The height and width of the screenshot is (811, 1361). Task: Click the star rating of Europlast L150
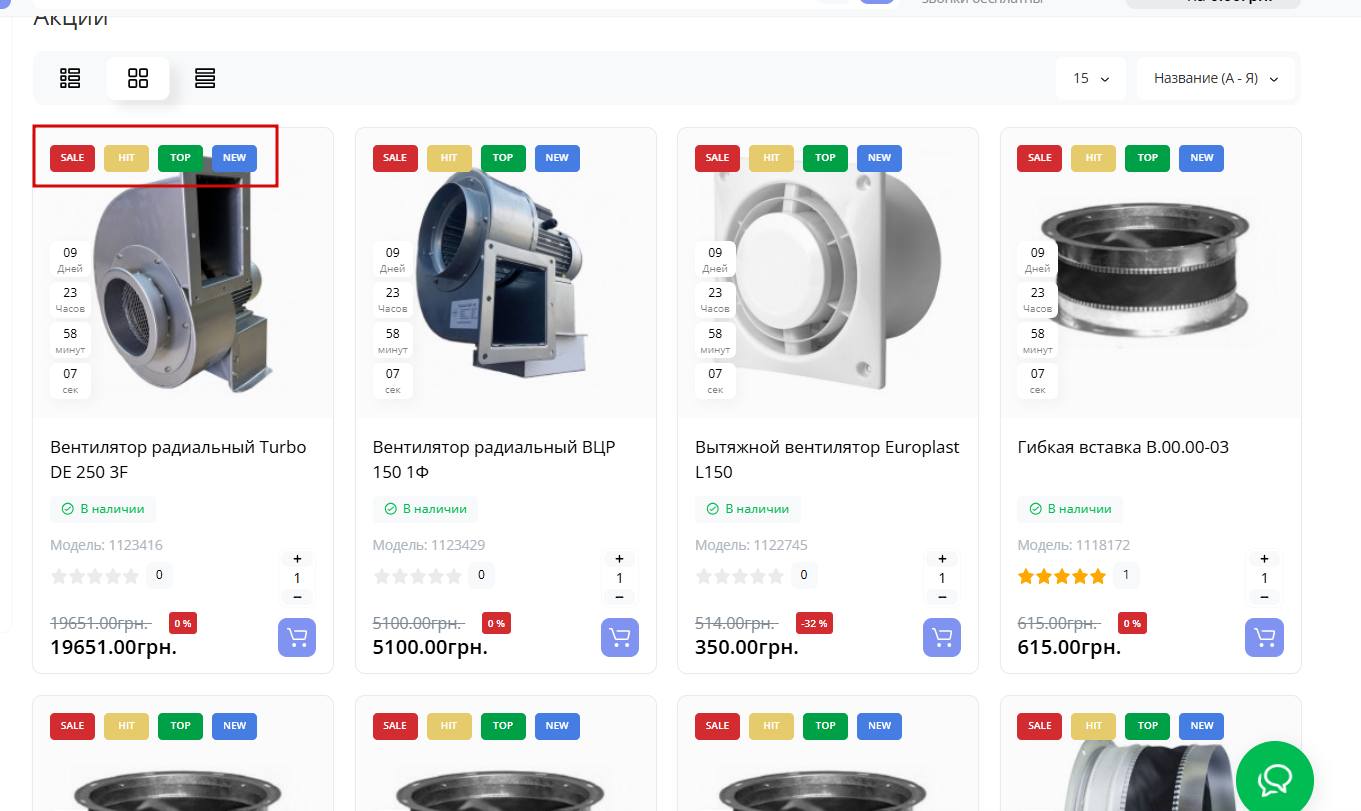740,576
